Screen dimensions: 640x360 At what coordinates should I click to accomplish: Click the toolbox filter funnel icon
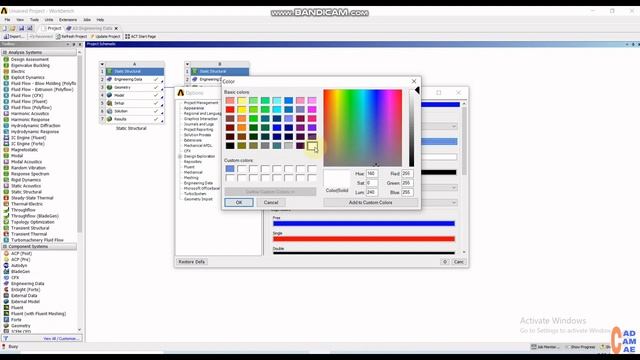click(x=5, y=338)
